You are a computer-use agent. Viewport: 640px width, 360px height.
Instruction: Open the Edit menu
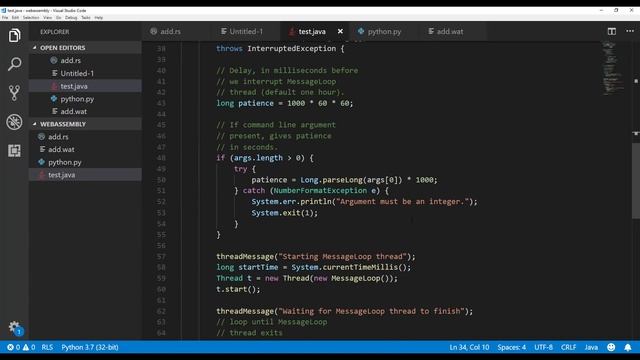click(x=15, y=18)
